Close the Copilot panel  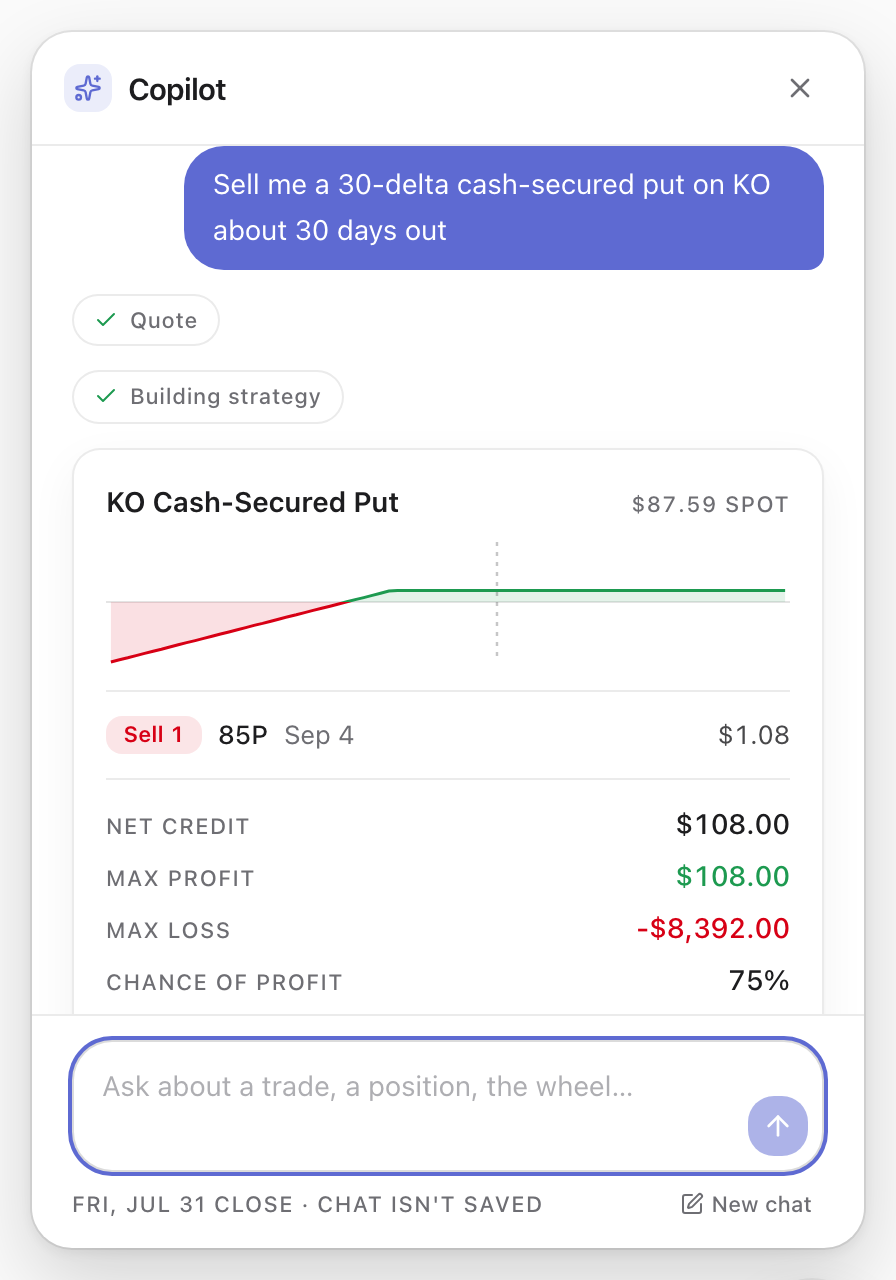point(799,88)
